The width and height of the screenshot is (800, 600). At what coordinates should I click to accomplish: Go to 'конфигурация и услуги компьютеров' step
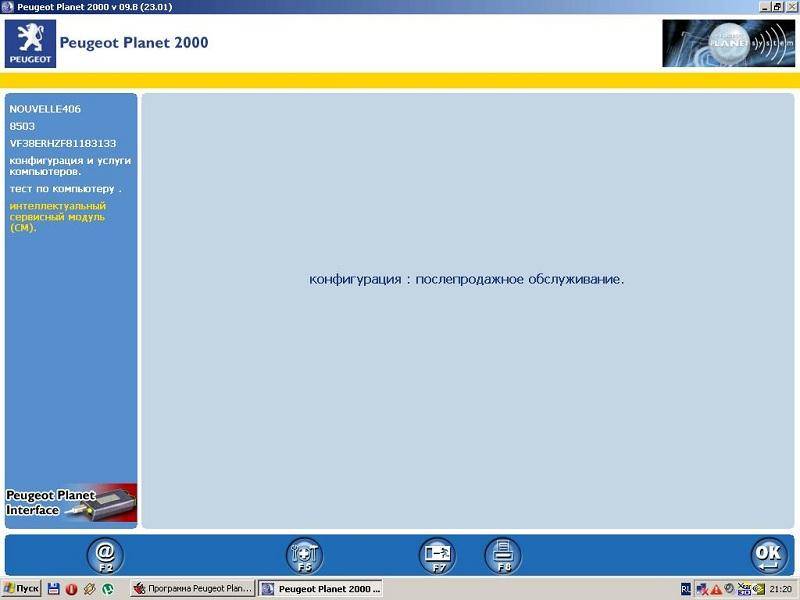70,166
